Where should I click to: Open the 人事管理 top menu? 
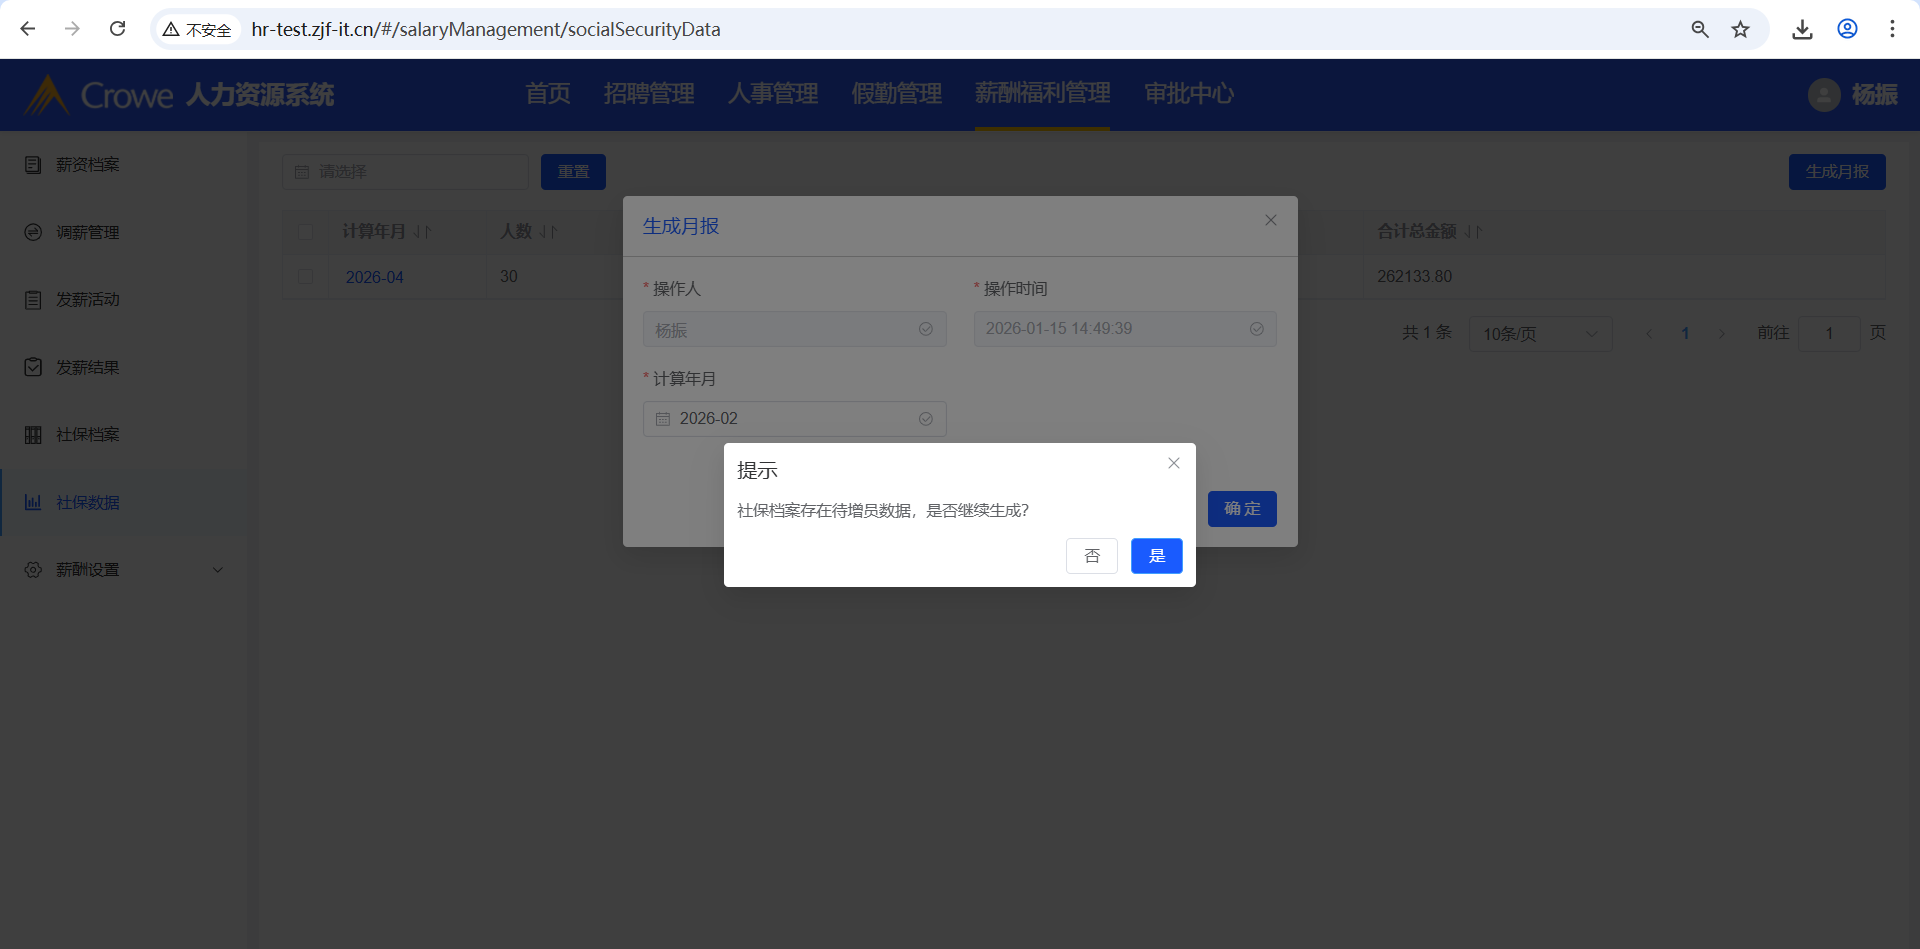[773, 94]
